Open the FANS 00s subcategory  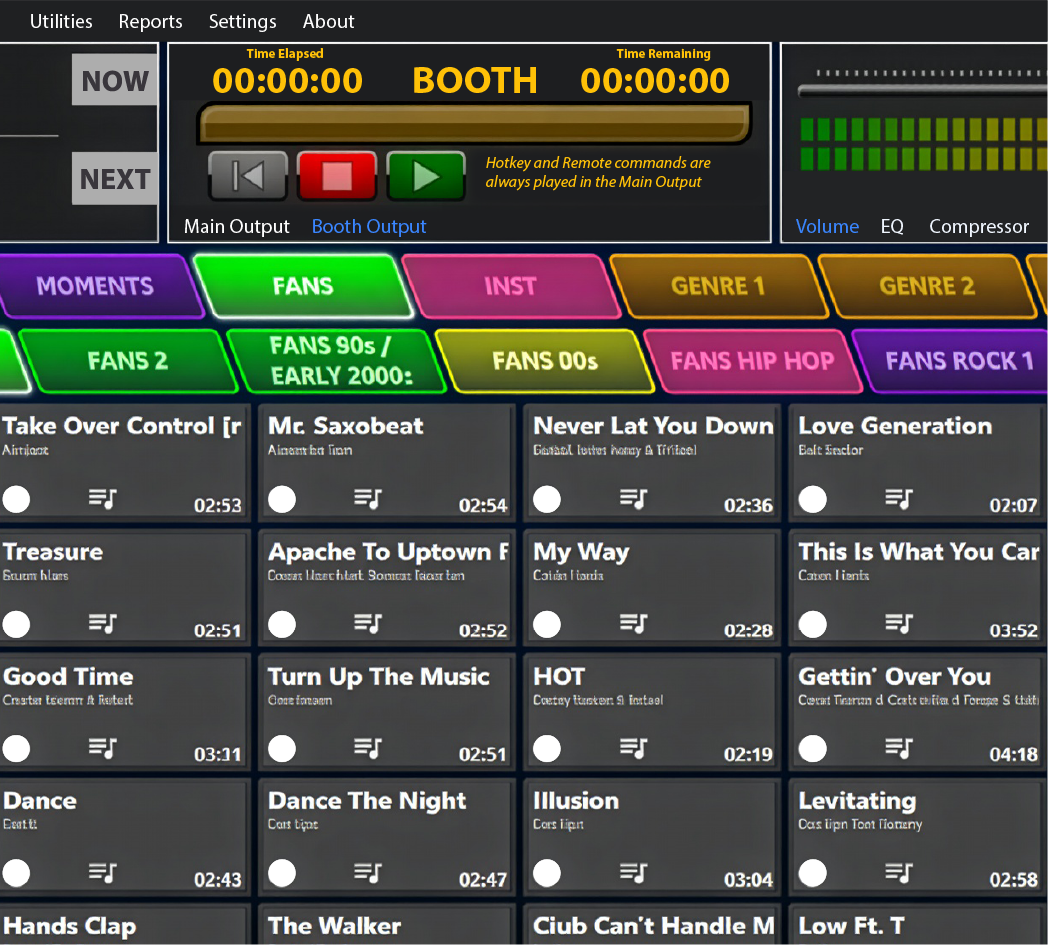[545, 361]
